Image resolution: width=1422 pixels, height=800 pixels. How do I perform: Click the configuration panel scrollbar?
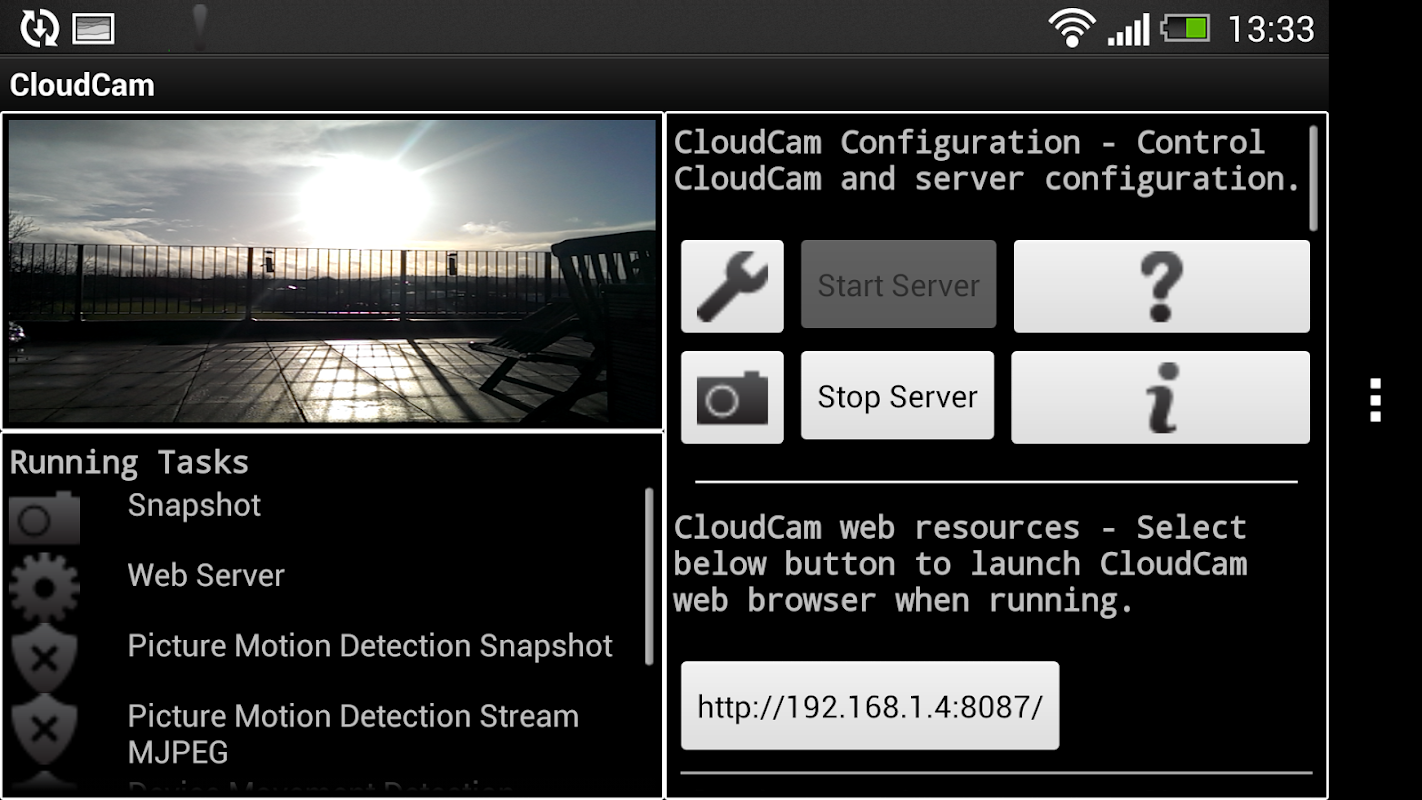1314,178
